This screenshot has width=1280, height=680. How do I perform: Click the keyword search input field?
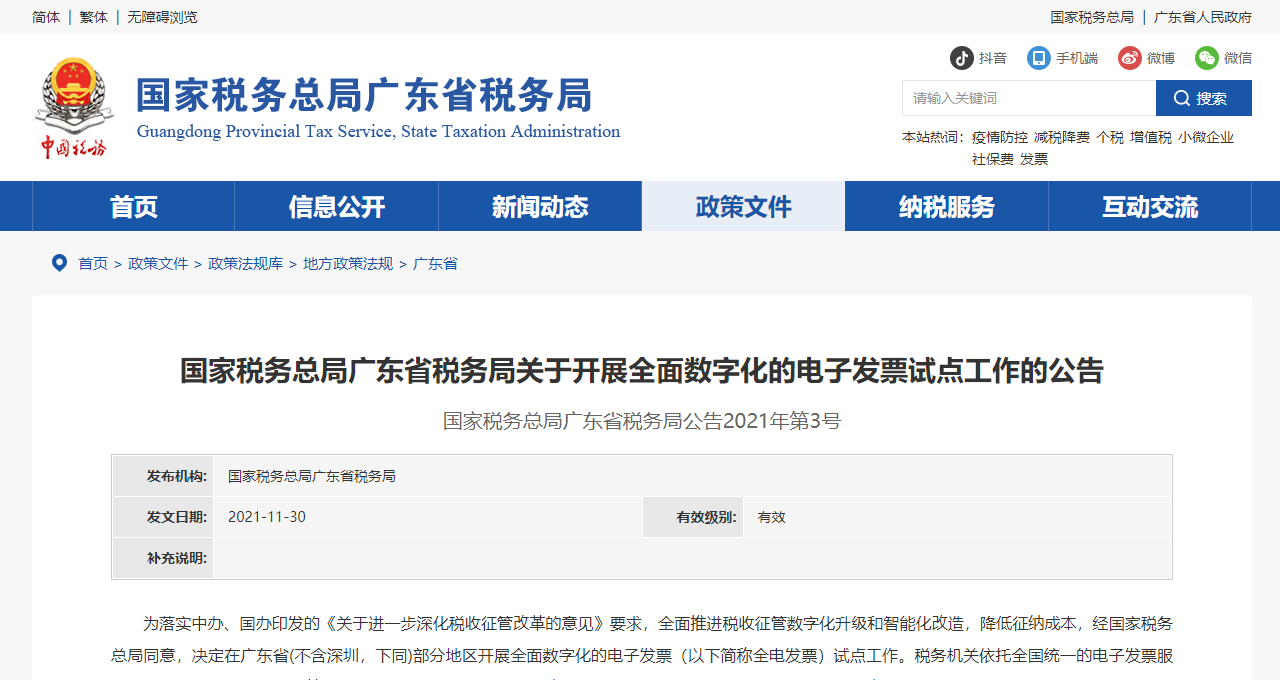[x=1028, y=98]
